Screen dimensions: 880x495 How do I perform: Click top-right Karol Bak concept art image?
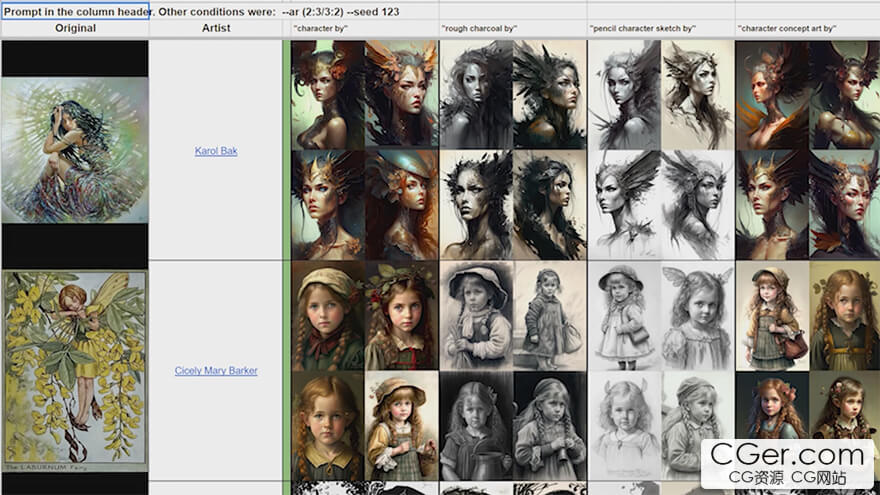845,95
